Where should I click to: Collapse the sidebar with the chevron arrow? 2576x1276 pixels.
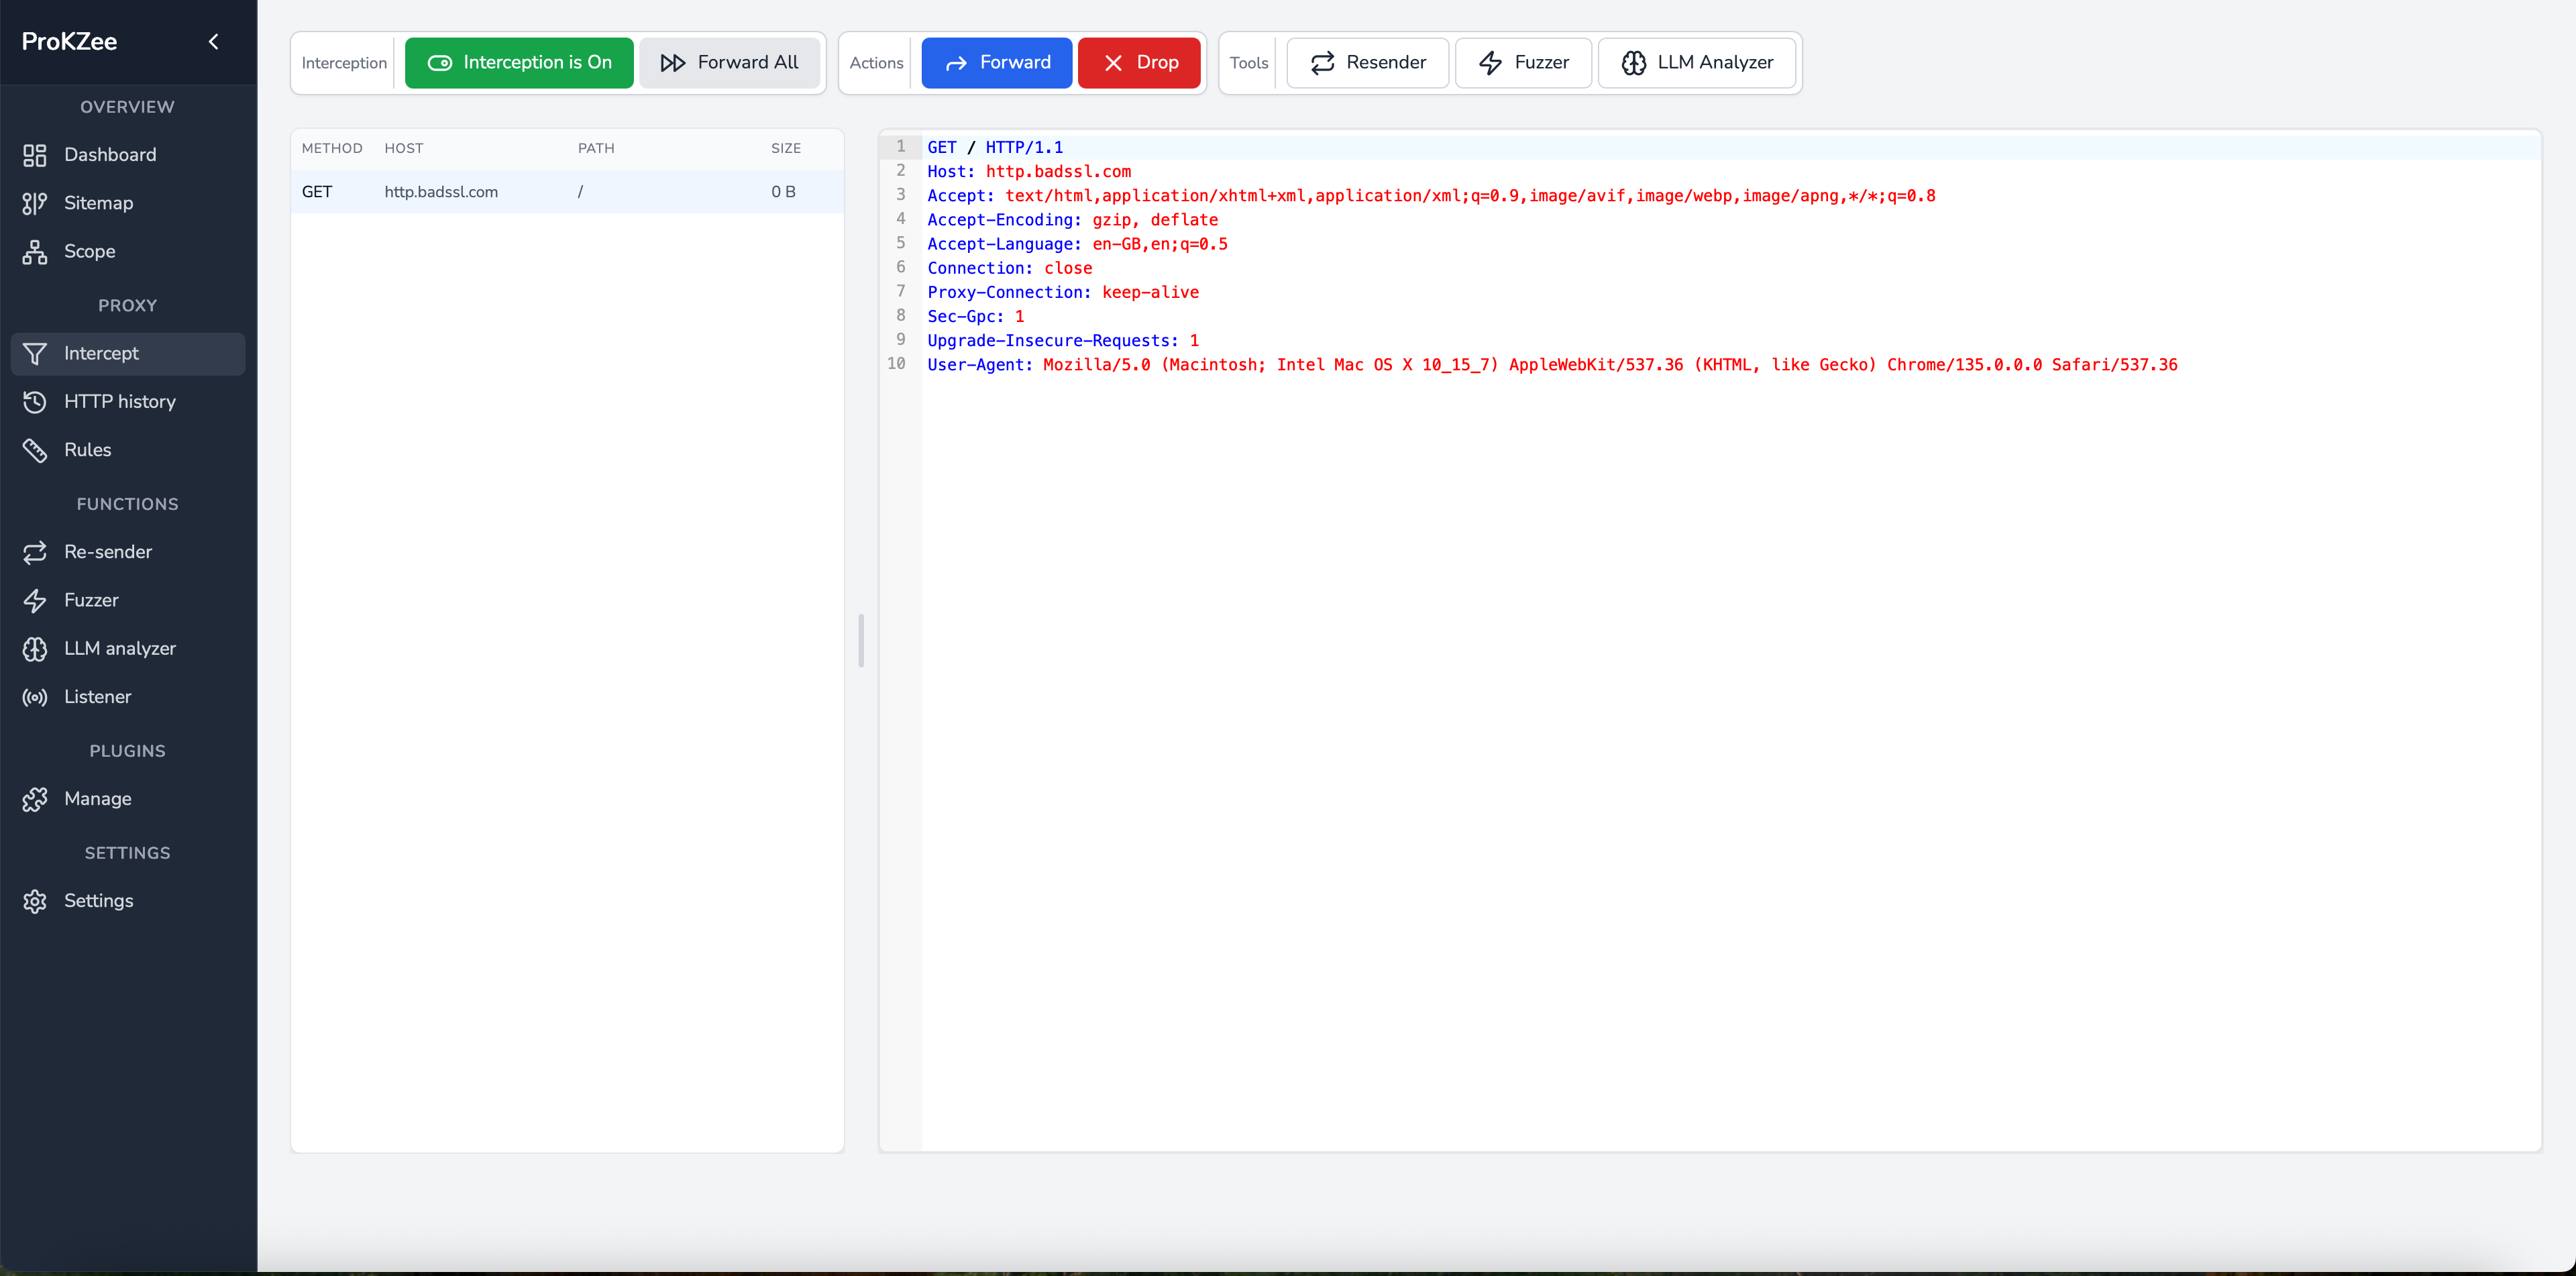(213, 41)
